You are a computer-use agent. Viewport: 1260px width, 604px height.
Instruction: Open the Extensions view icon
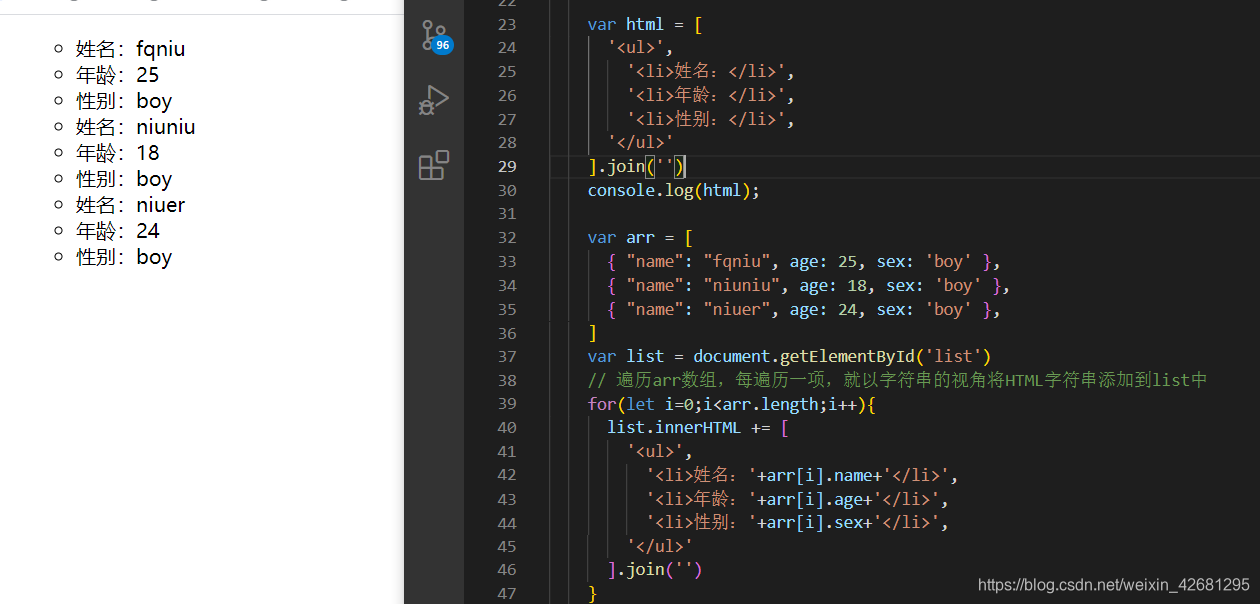(x=434, y=165)
